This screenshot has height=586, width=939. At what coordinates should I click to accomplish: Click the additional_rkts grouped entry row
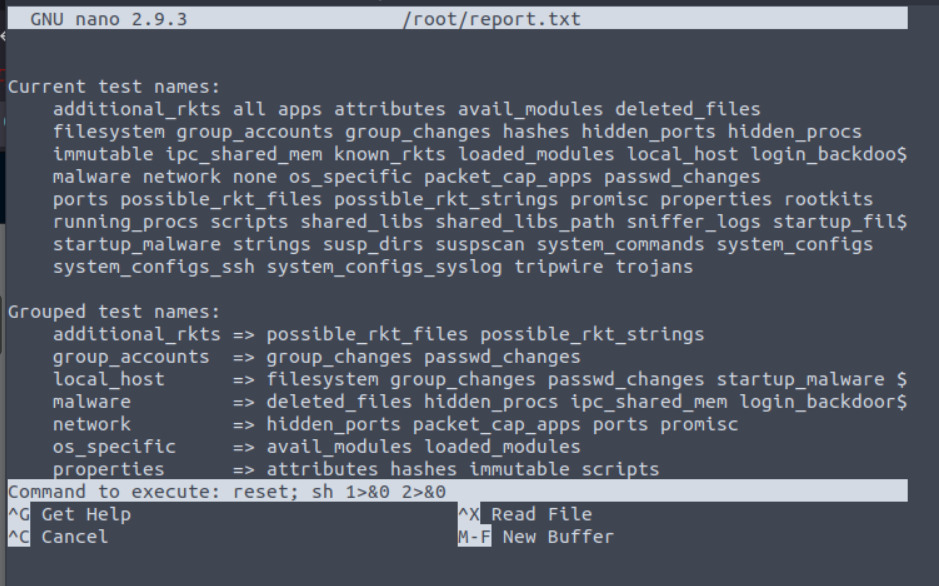[378, 334]
